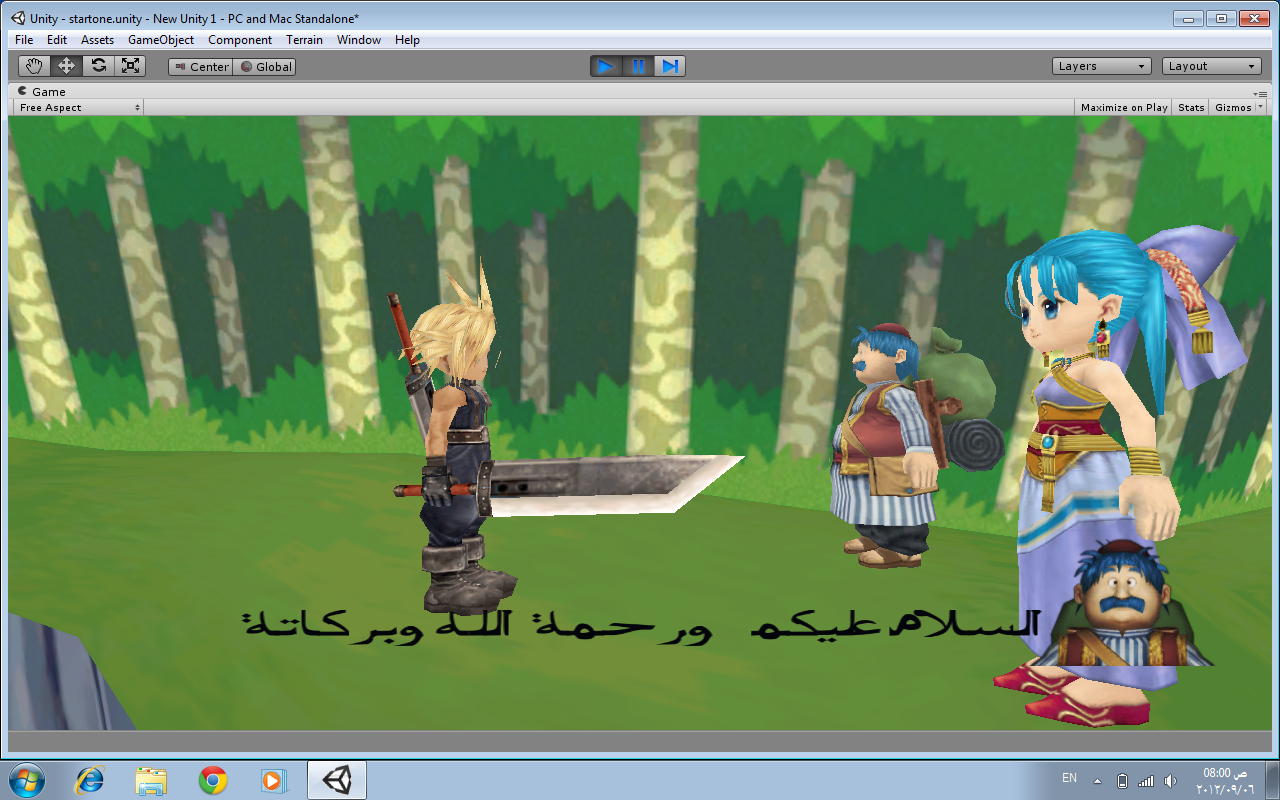Pause the running game

pyautogui.click(x=638, y=66)
